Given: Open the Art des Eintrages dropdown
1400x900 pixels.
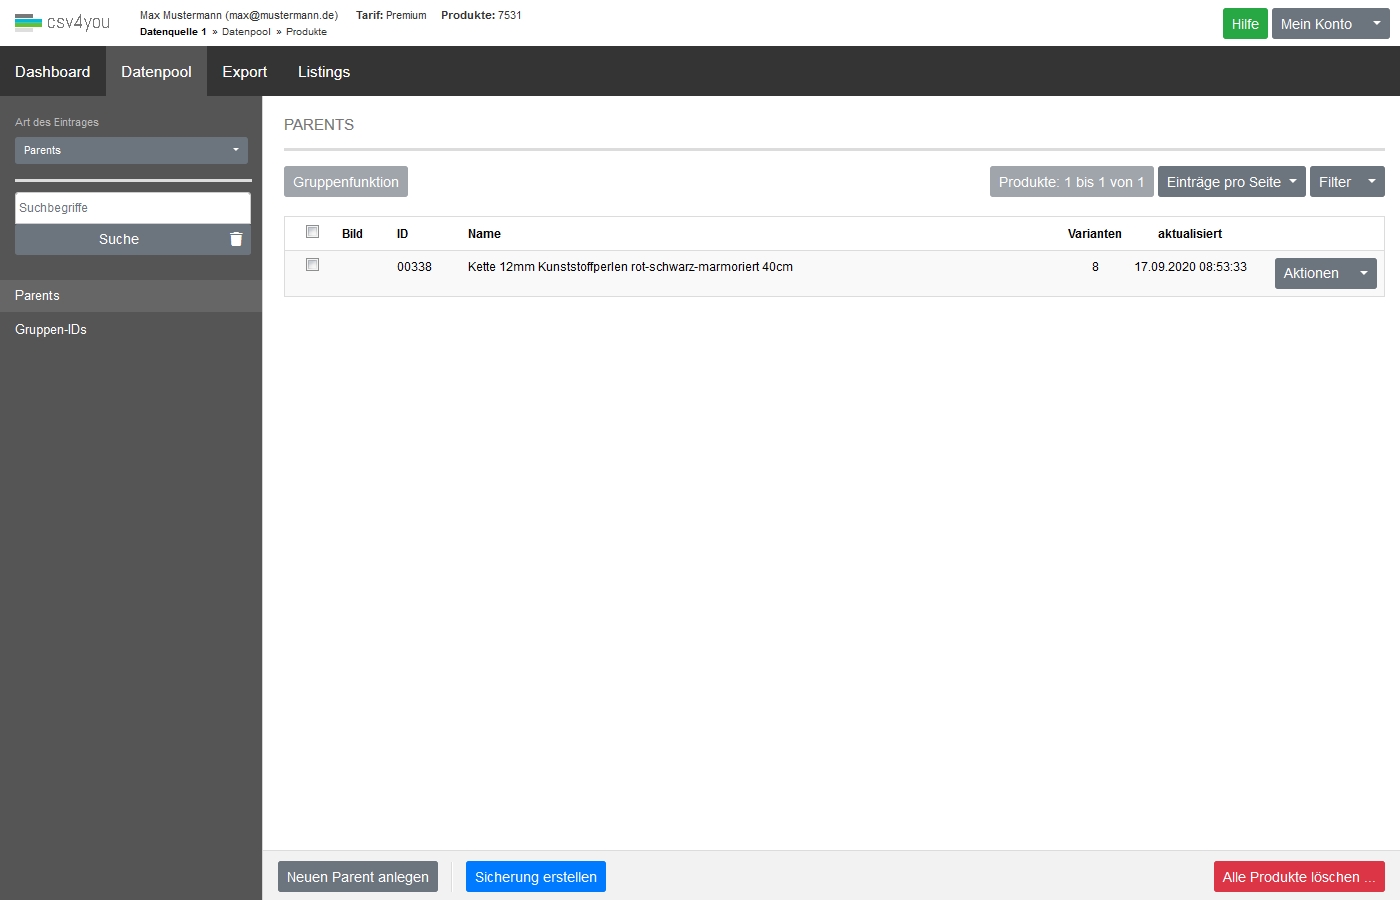Looking at the screenshot, I should coord(131,150).
